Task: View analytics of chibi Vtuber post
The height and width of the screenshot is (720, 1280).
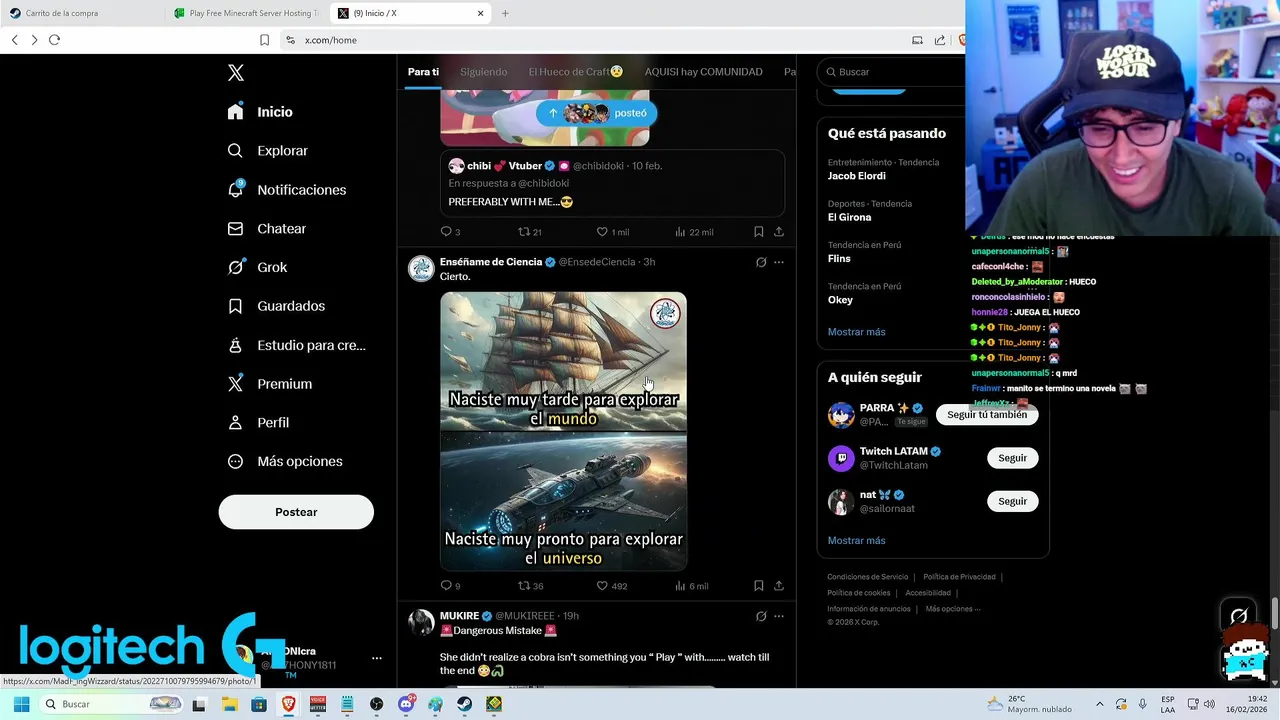Action: [694, 232]
